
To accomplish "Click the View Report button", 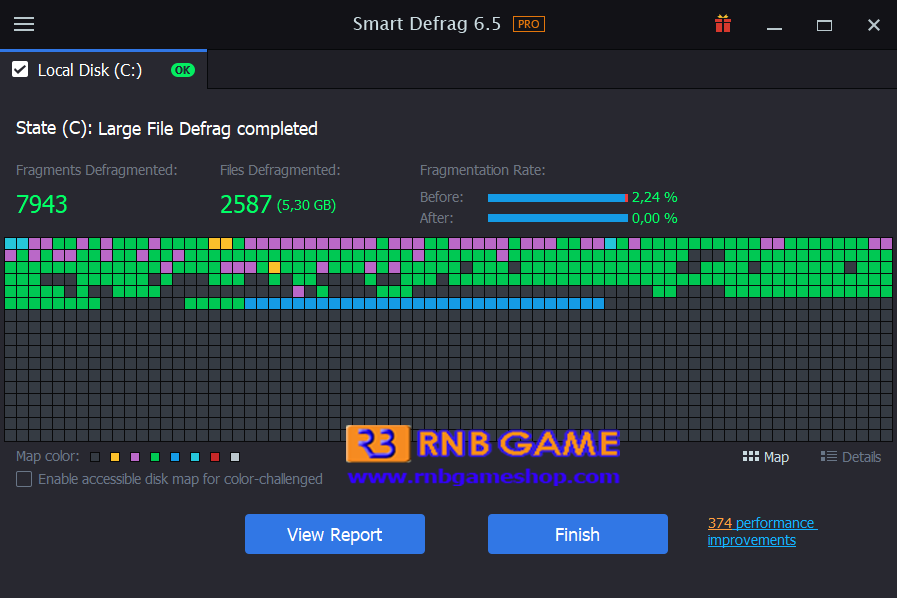I will 335,534.
